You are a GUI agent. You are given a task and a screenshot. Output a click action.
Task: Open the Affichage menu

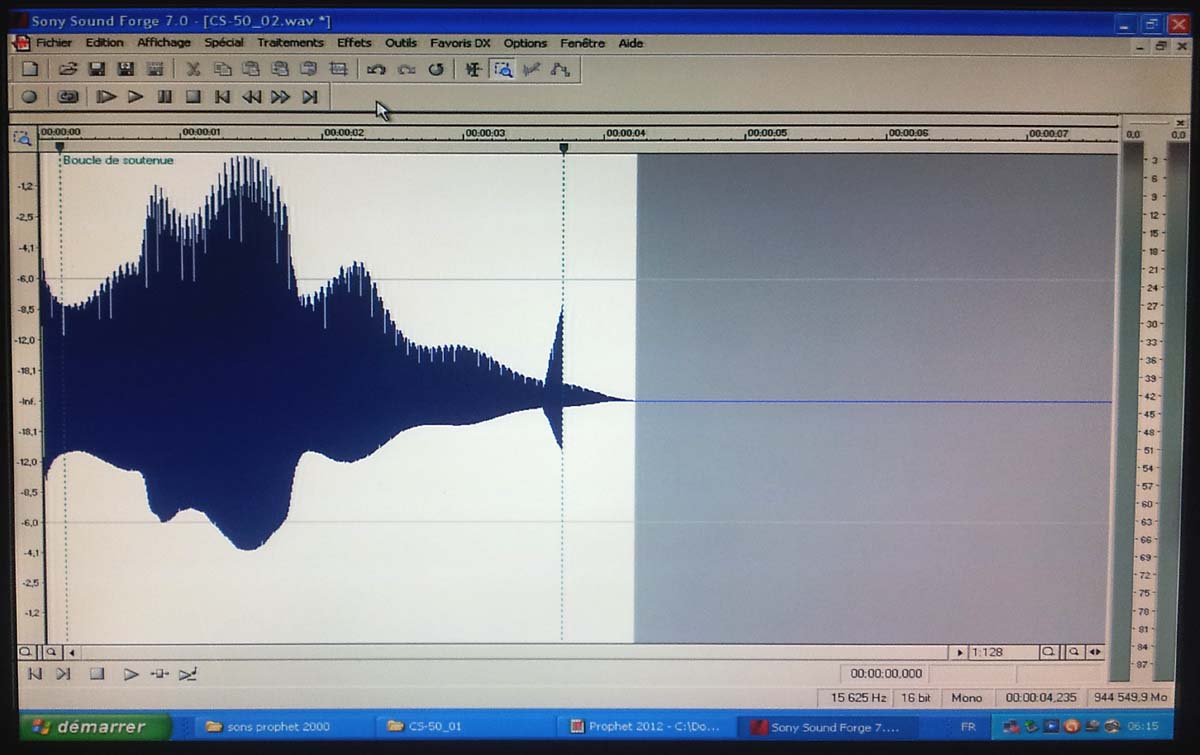click(164, 43)
